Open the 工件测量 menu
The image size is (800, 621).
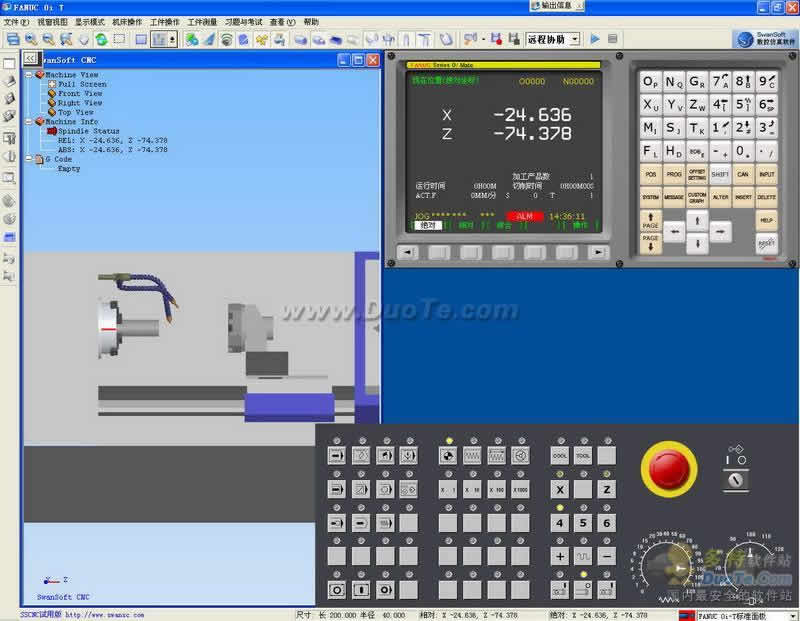[x=202, y=21]
